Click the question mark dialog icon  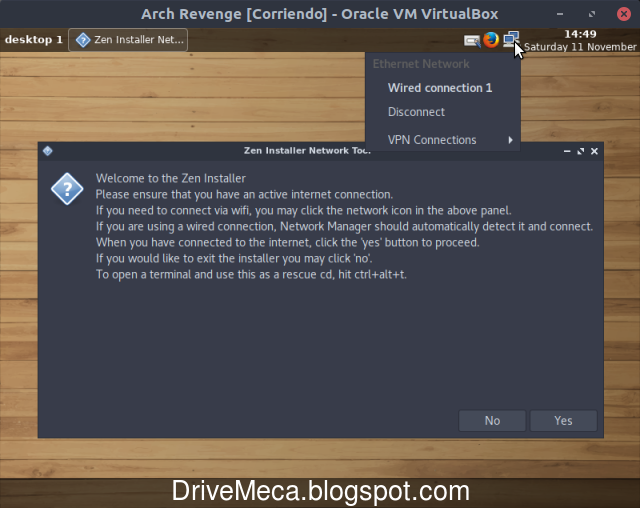tap(67, 189)
